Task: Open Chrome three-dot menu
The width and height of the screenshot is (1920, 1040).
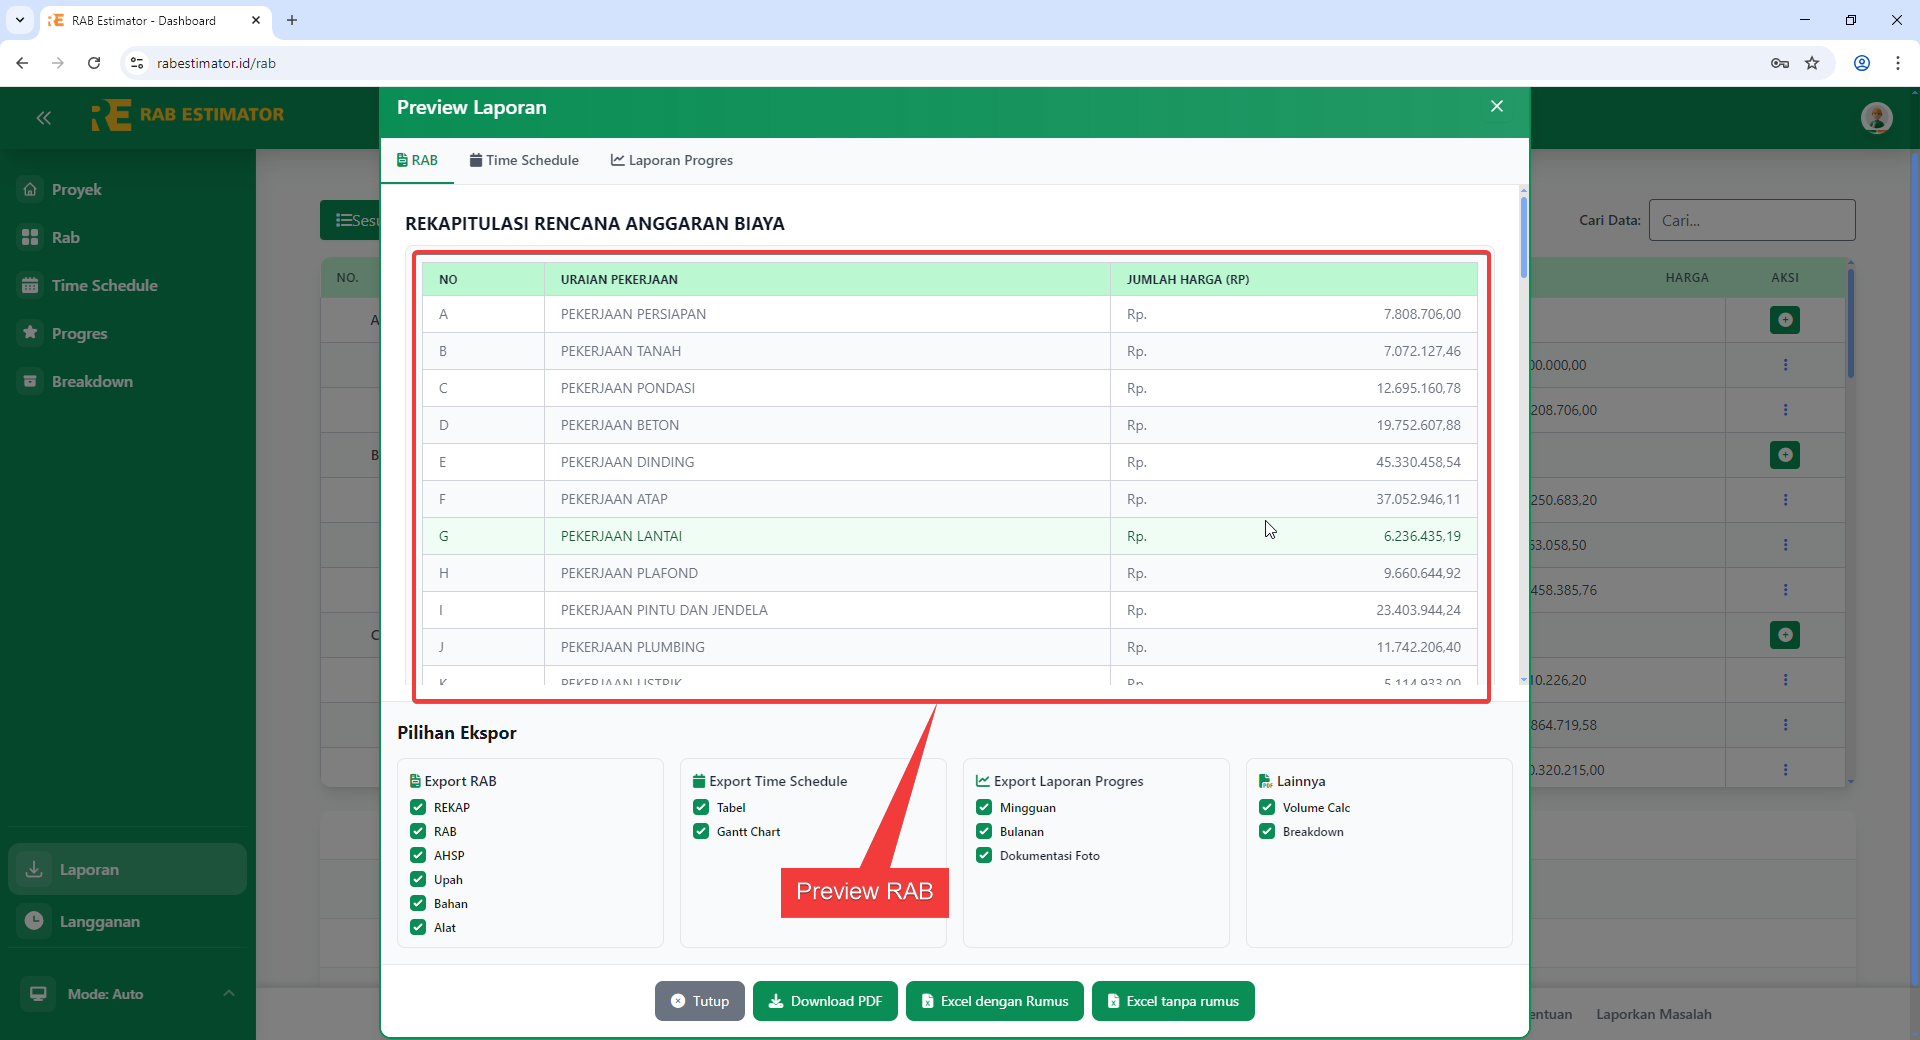Action: coord(1897,63)
